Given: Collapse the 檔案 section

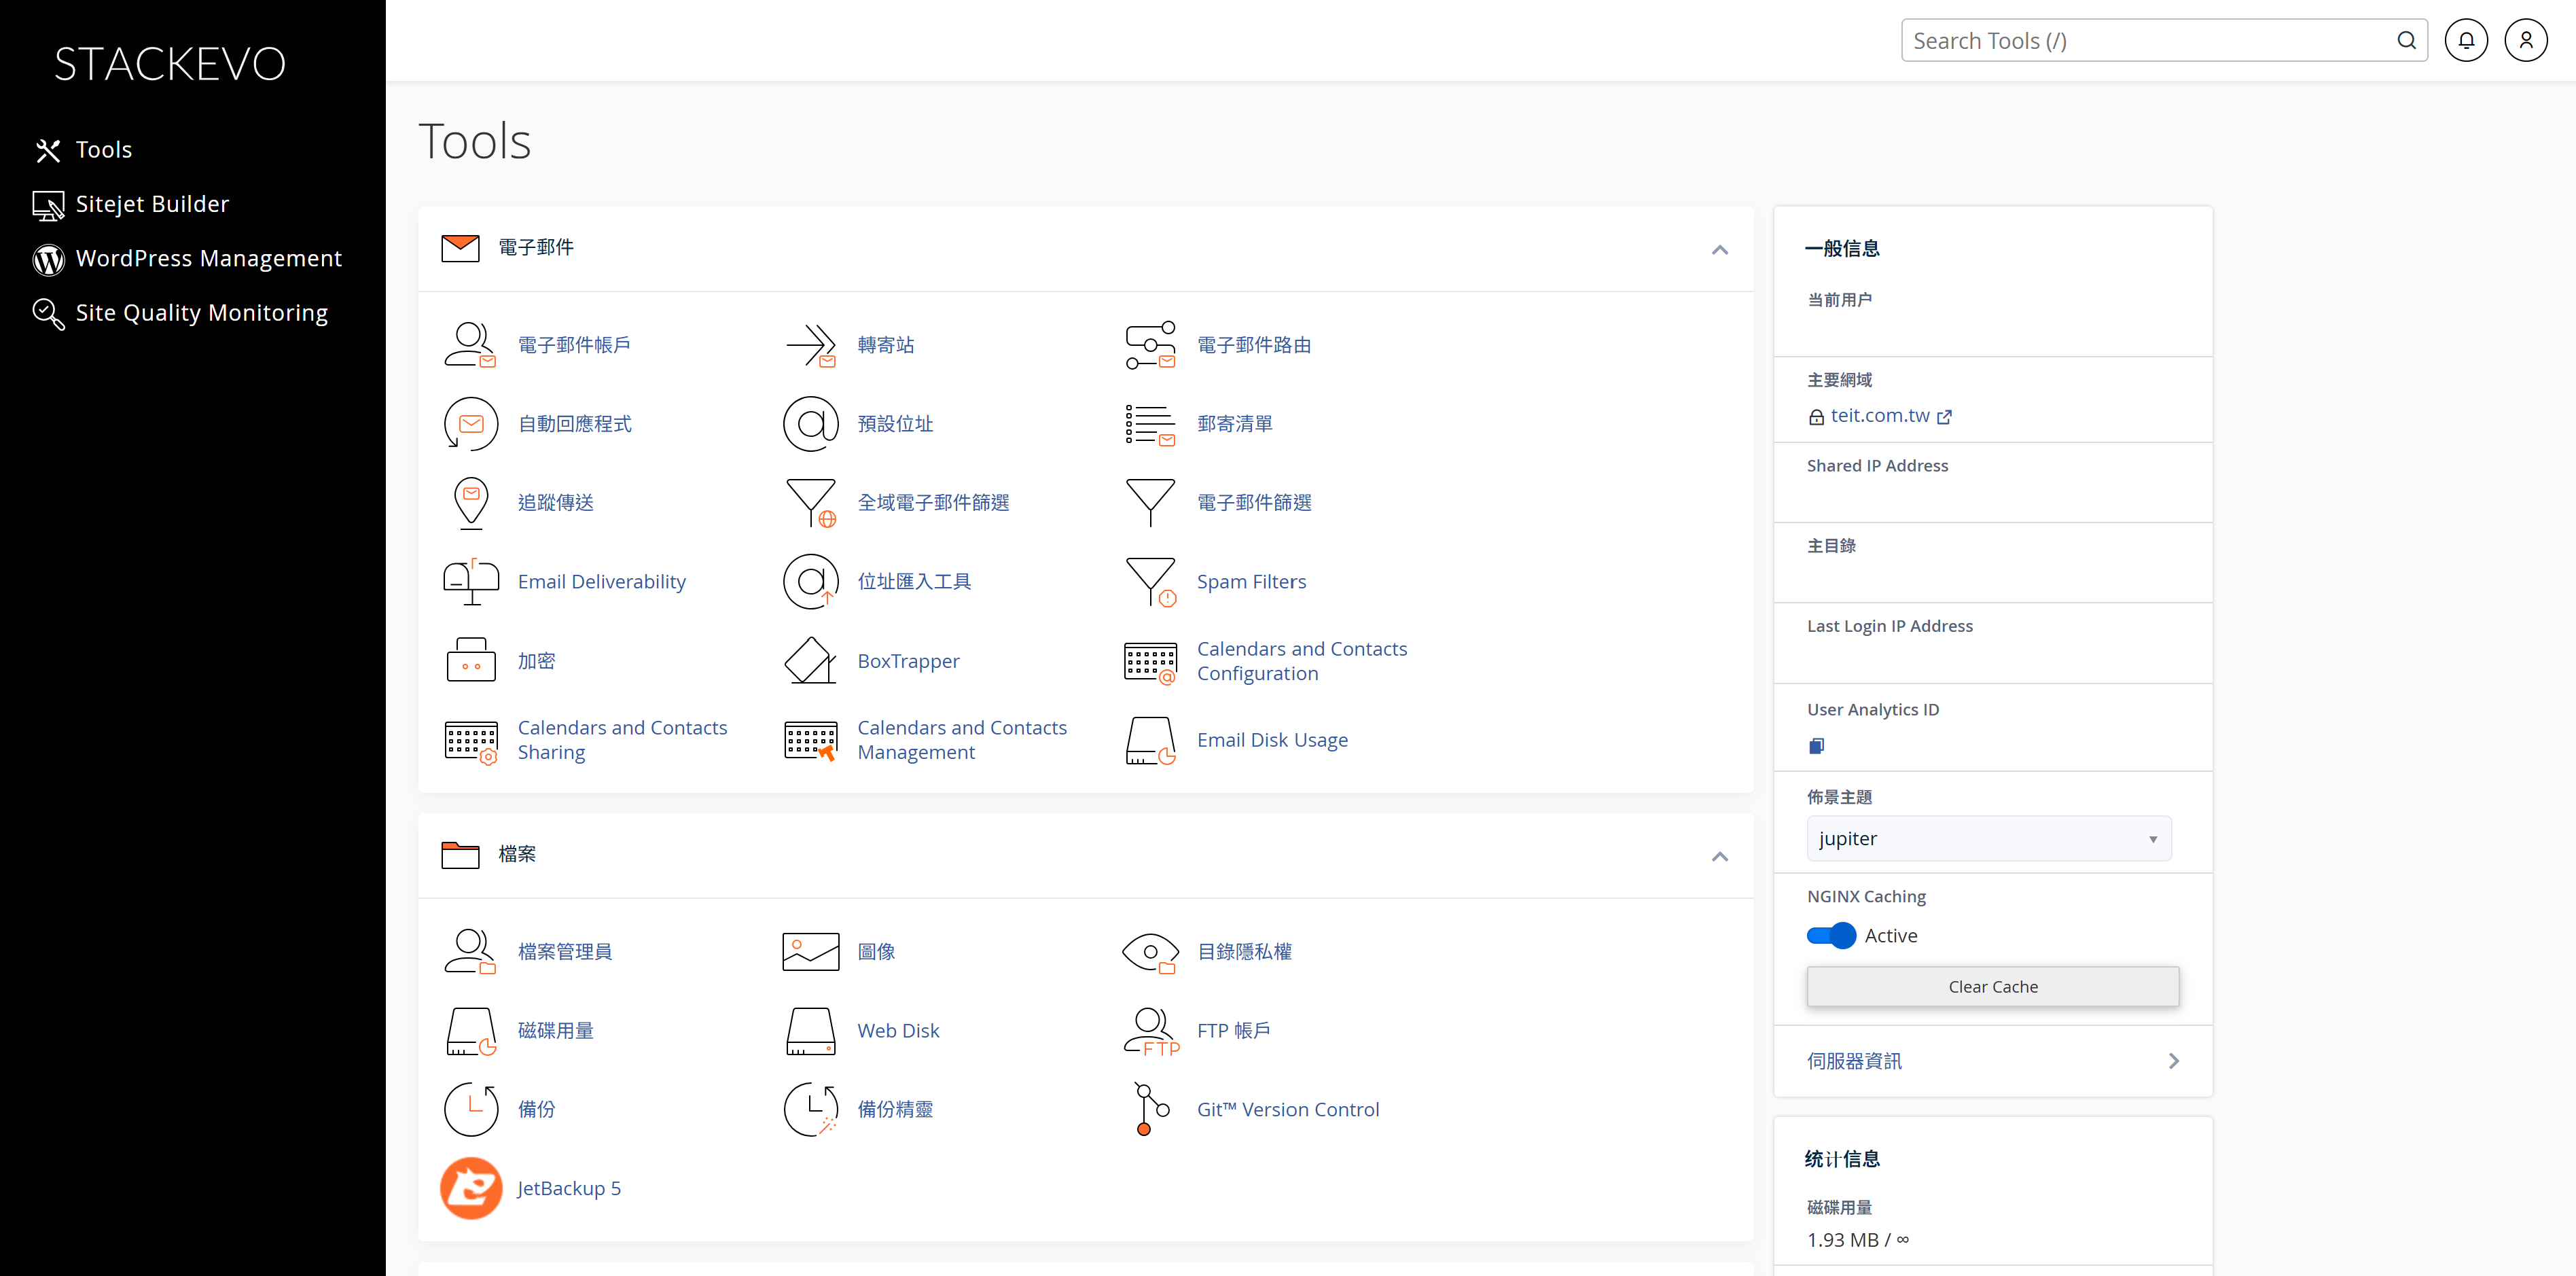Looking at the screenshot, I should (1719, 857).
